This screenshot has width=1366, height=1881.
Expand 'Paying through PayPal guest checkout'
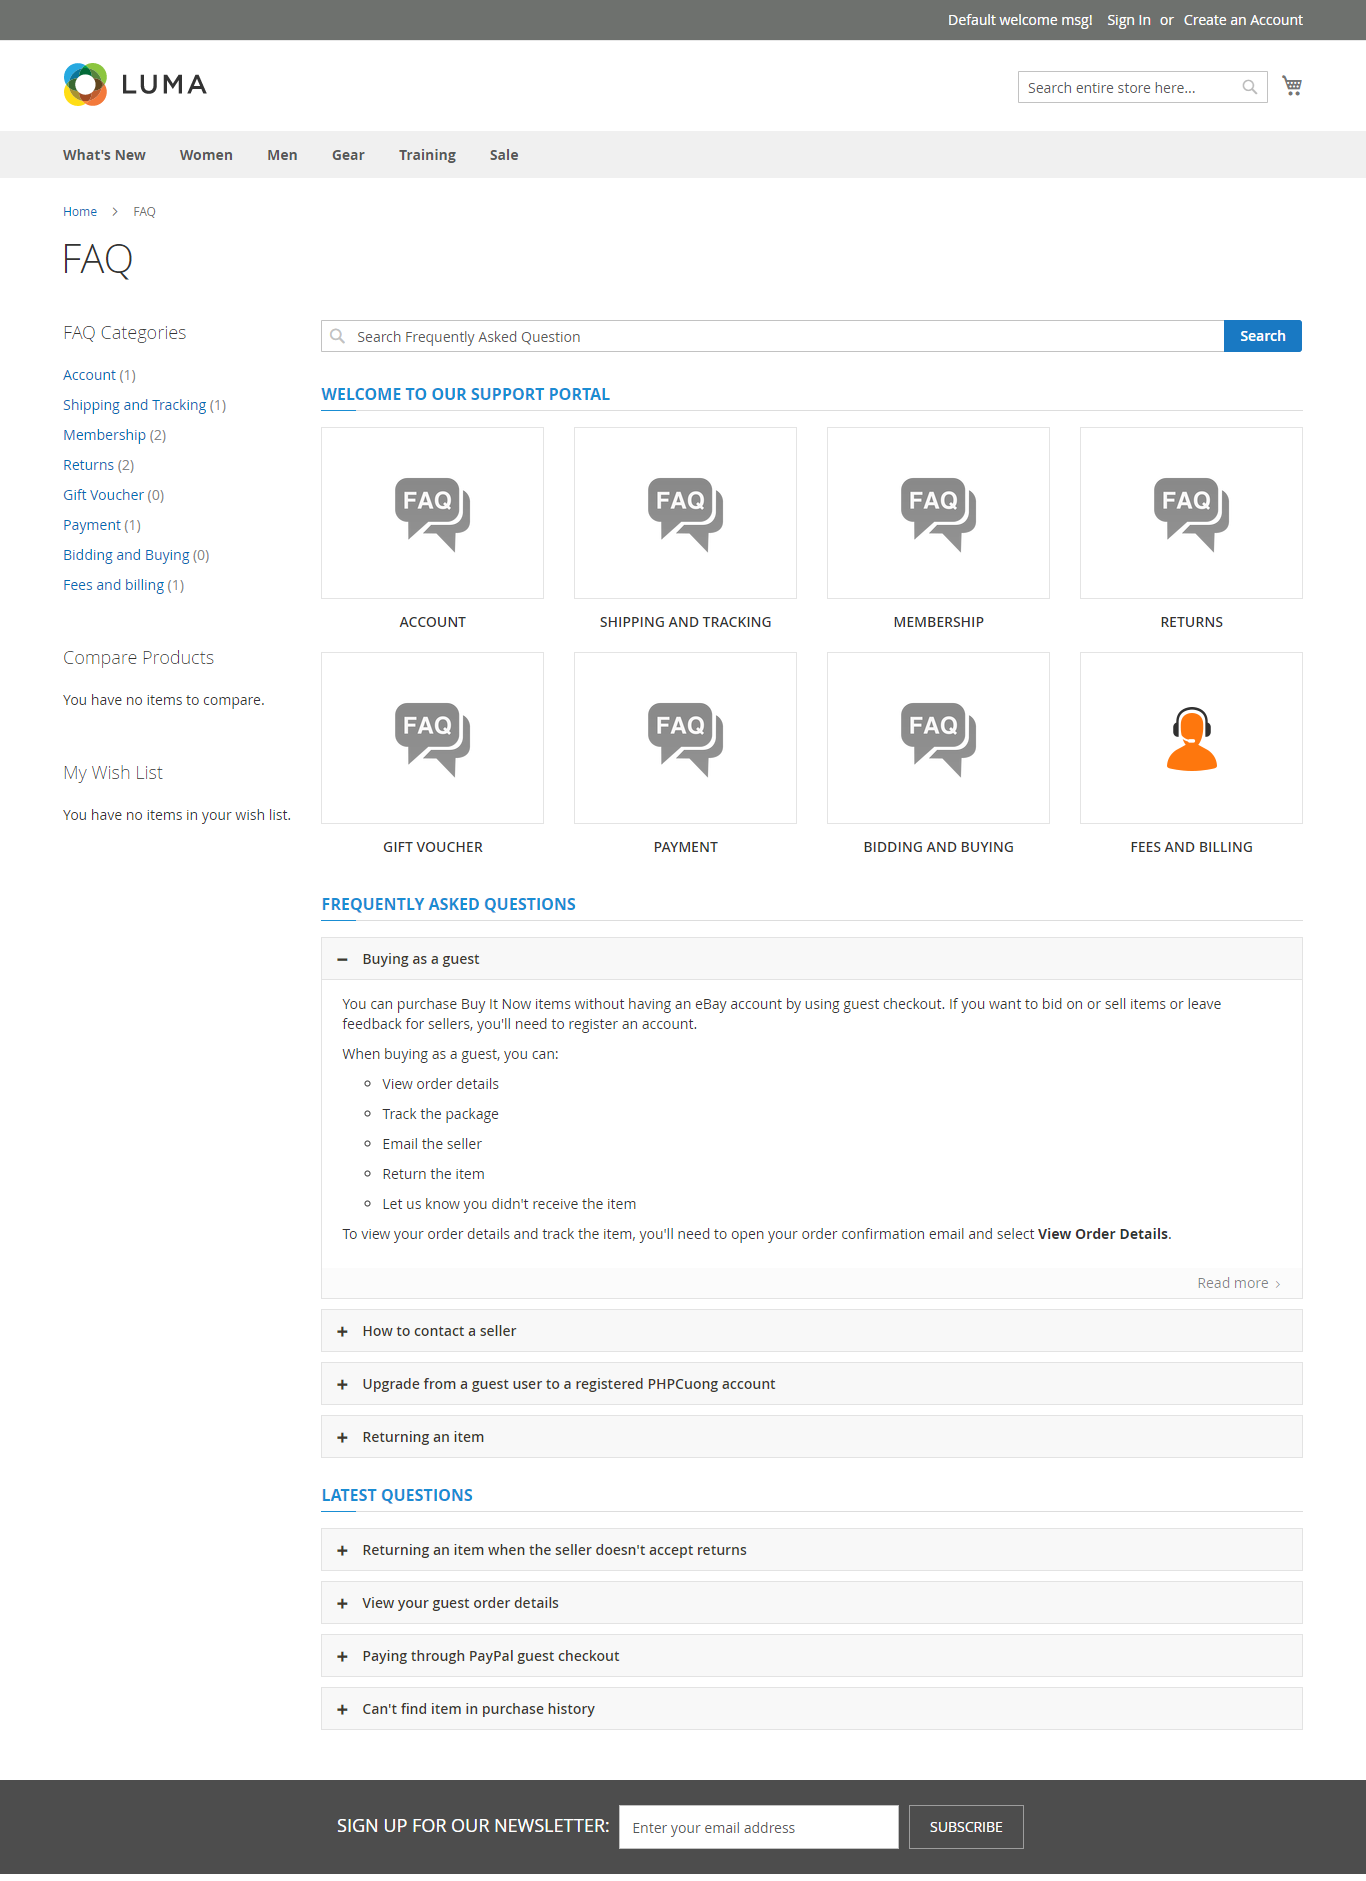490,1656
